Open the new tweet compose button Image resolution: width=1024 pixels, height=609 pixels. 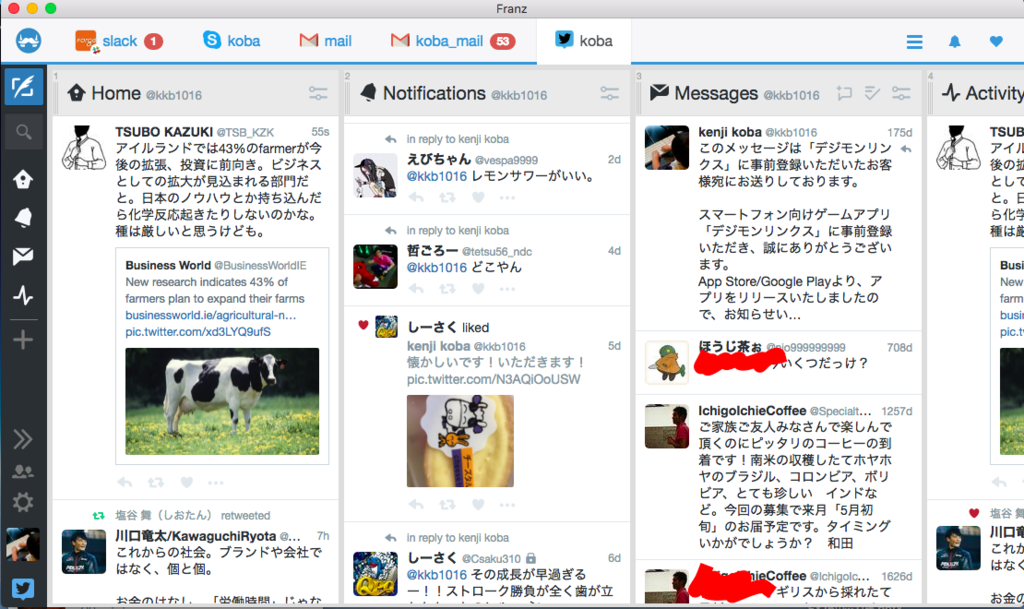pos(24,87)
